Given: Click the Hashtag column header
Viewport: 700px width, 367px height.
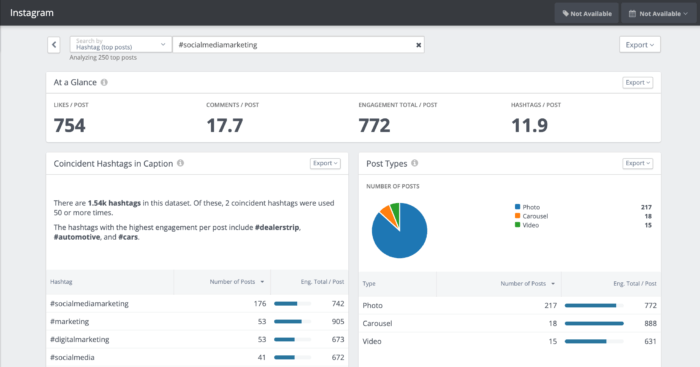Looking at the screenshot, I should [61, 282].
